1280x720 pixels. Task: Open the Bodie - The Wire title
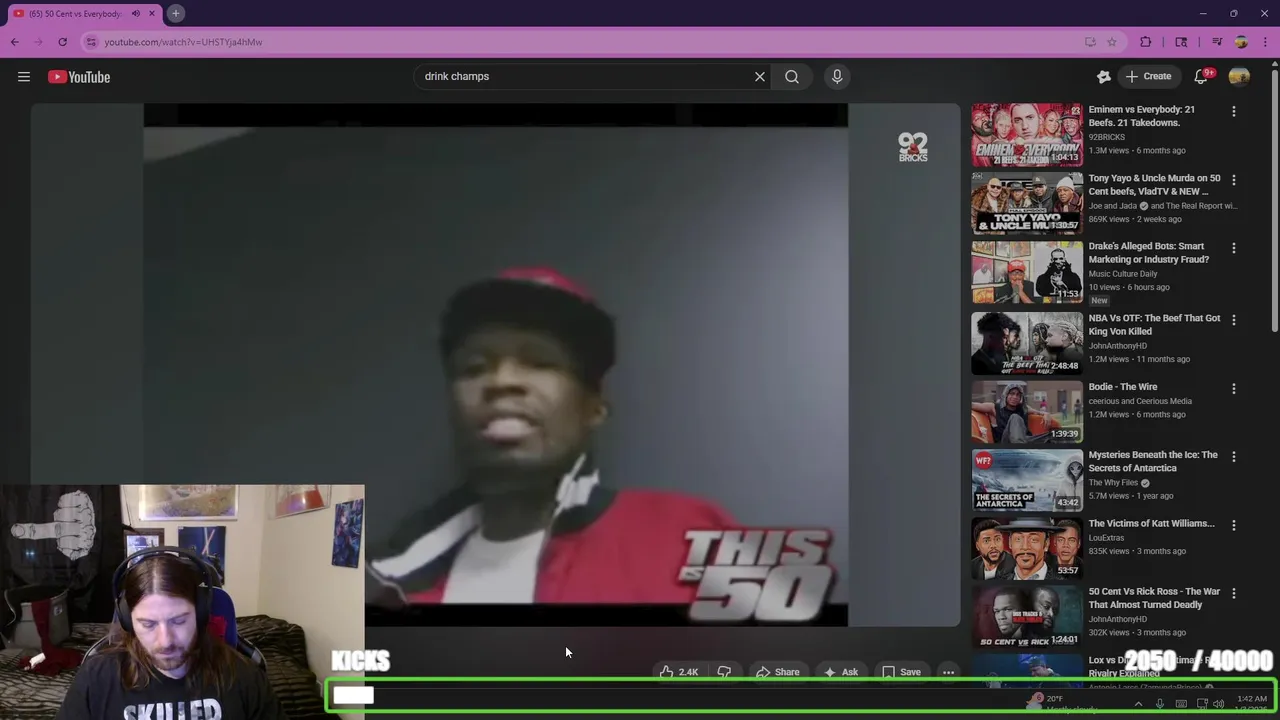[1122, 387]
